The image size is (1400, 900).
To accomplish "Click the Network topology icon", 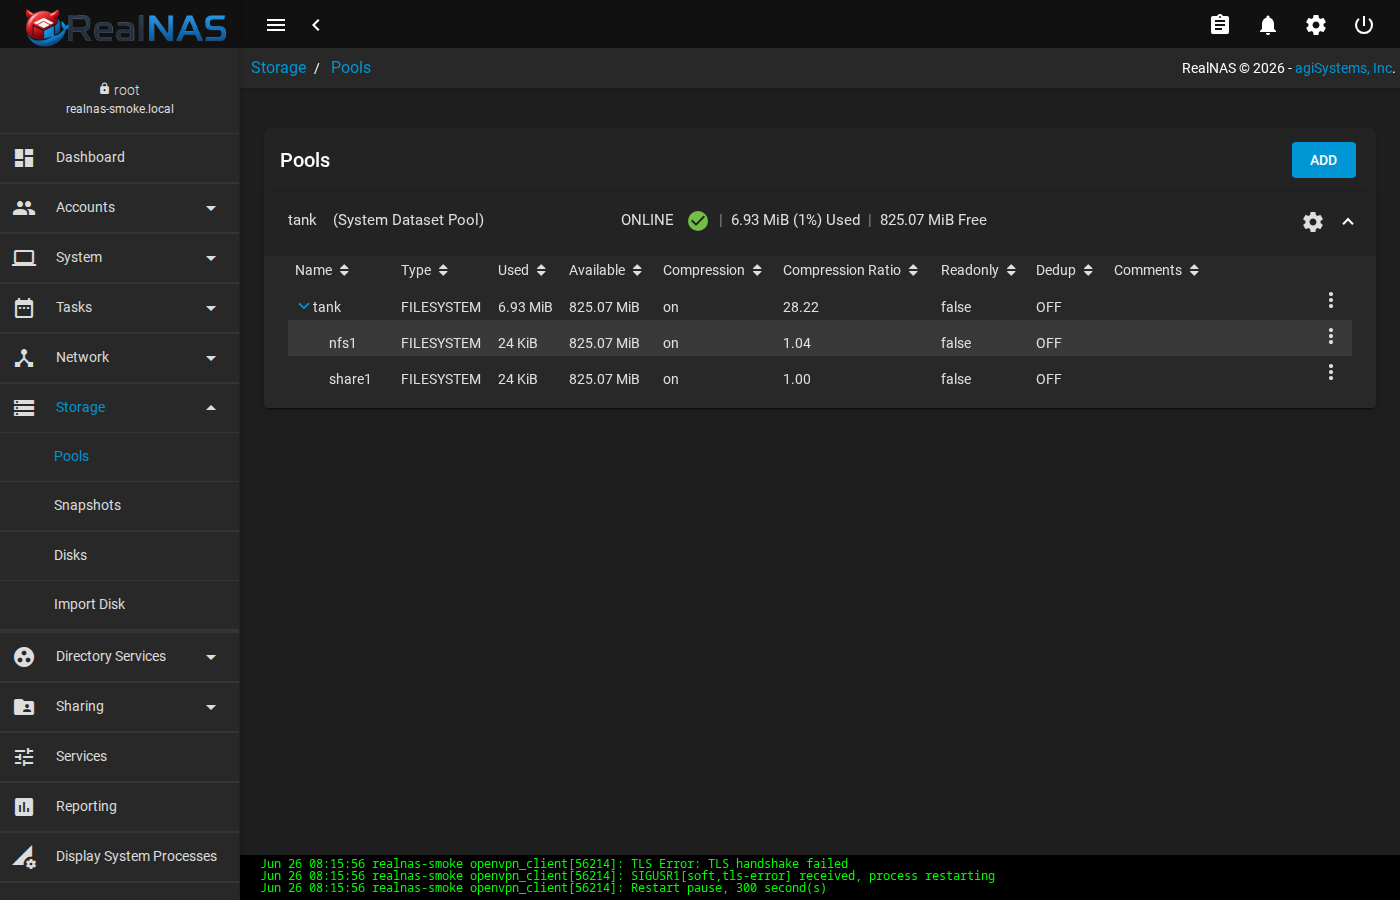I will [x=24, y=358].
